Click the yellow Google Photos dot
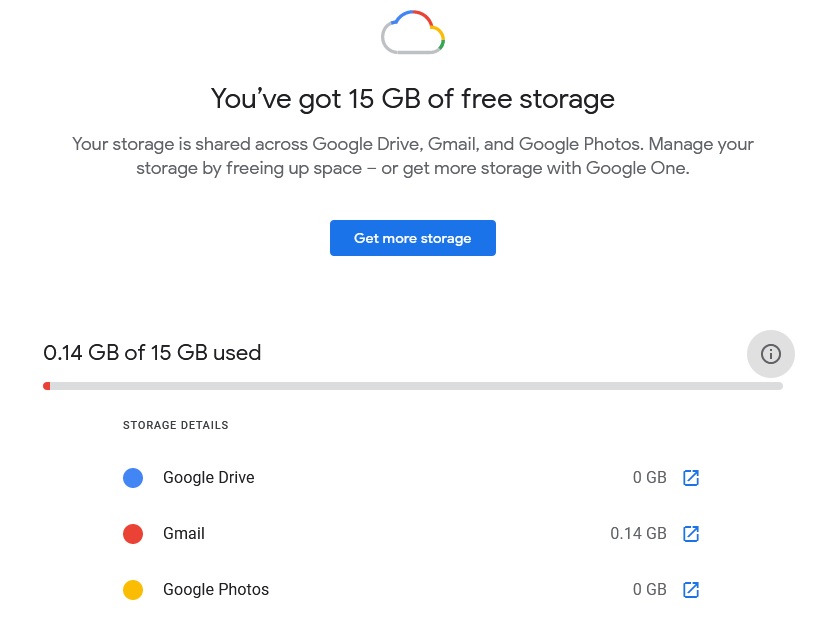 tap(133, 590)
